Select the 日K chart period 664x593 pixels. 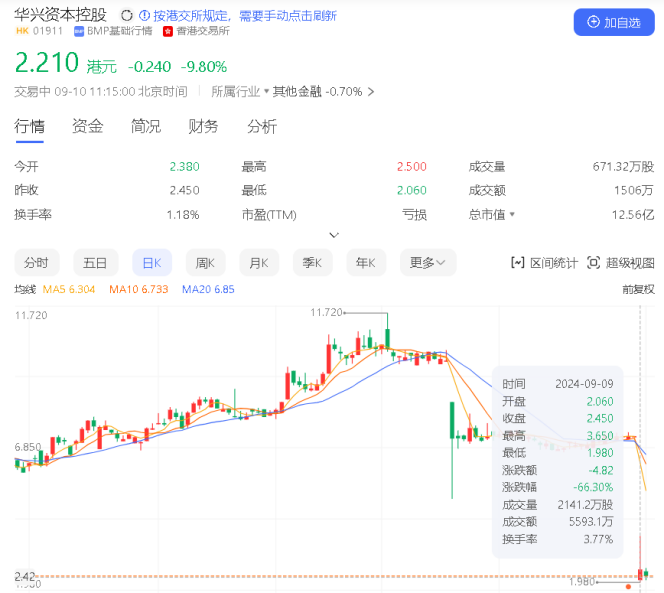(x=152, y=263)
